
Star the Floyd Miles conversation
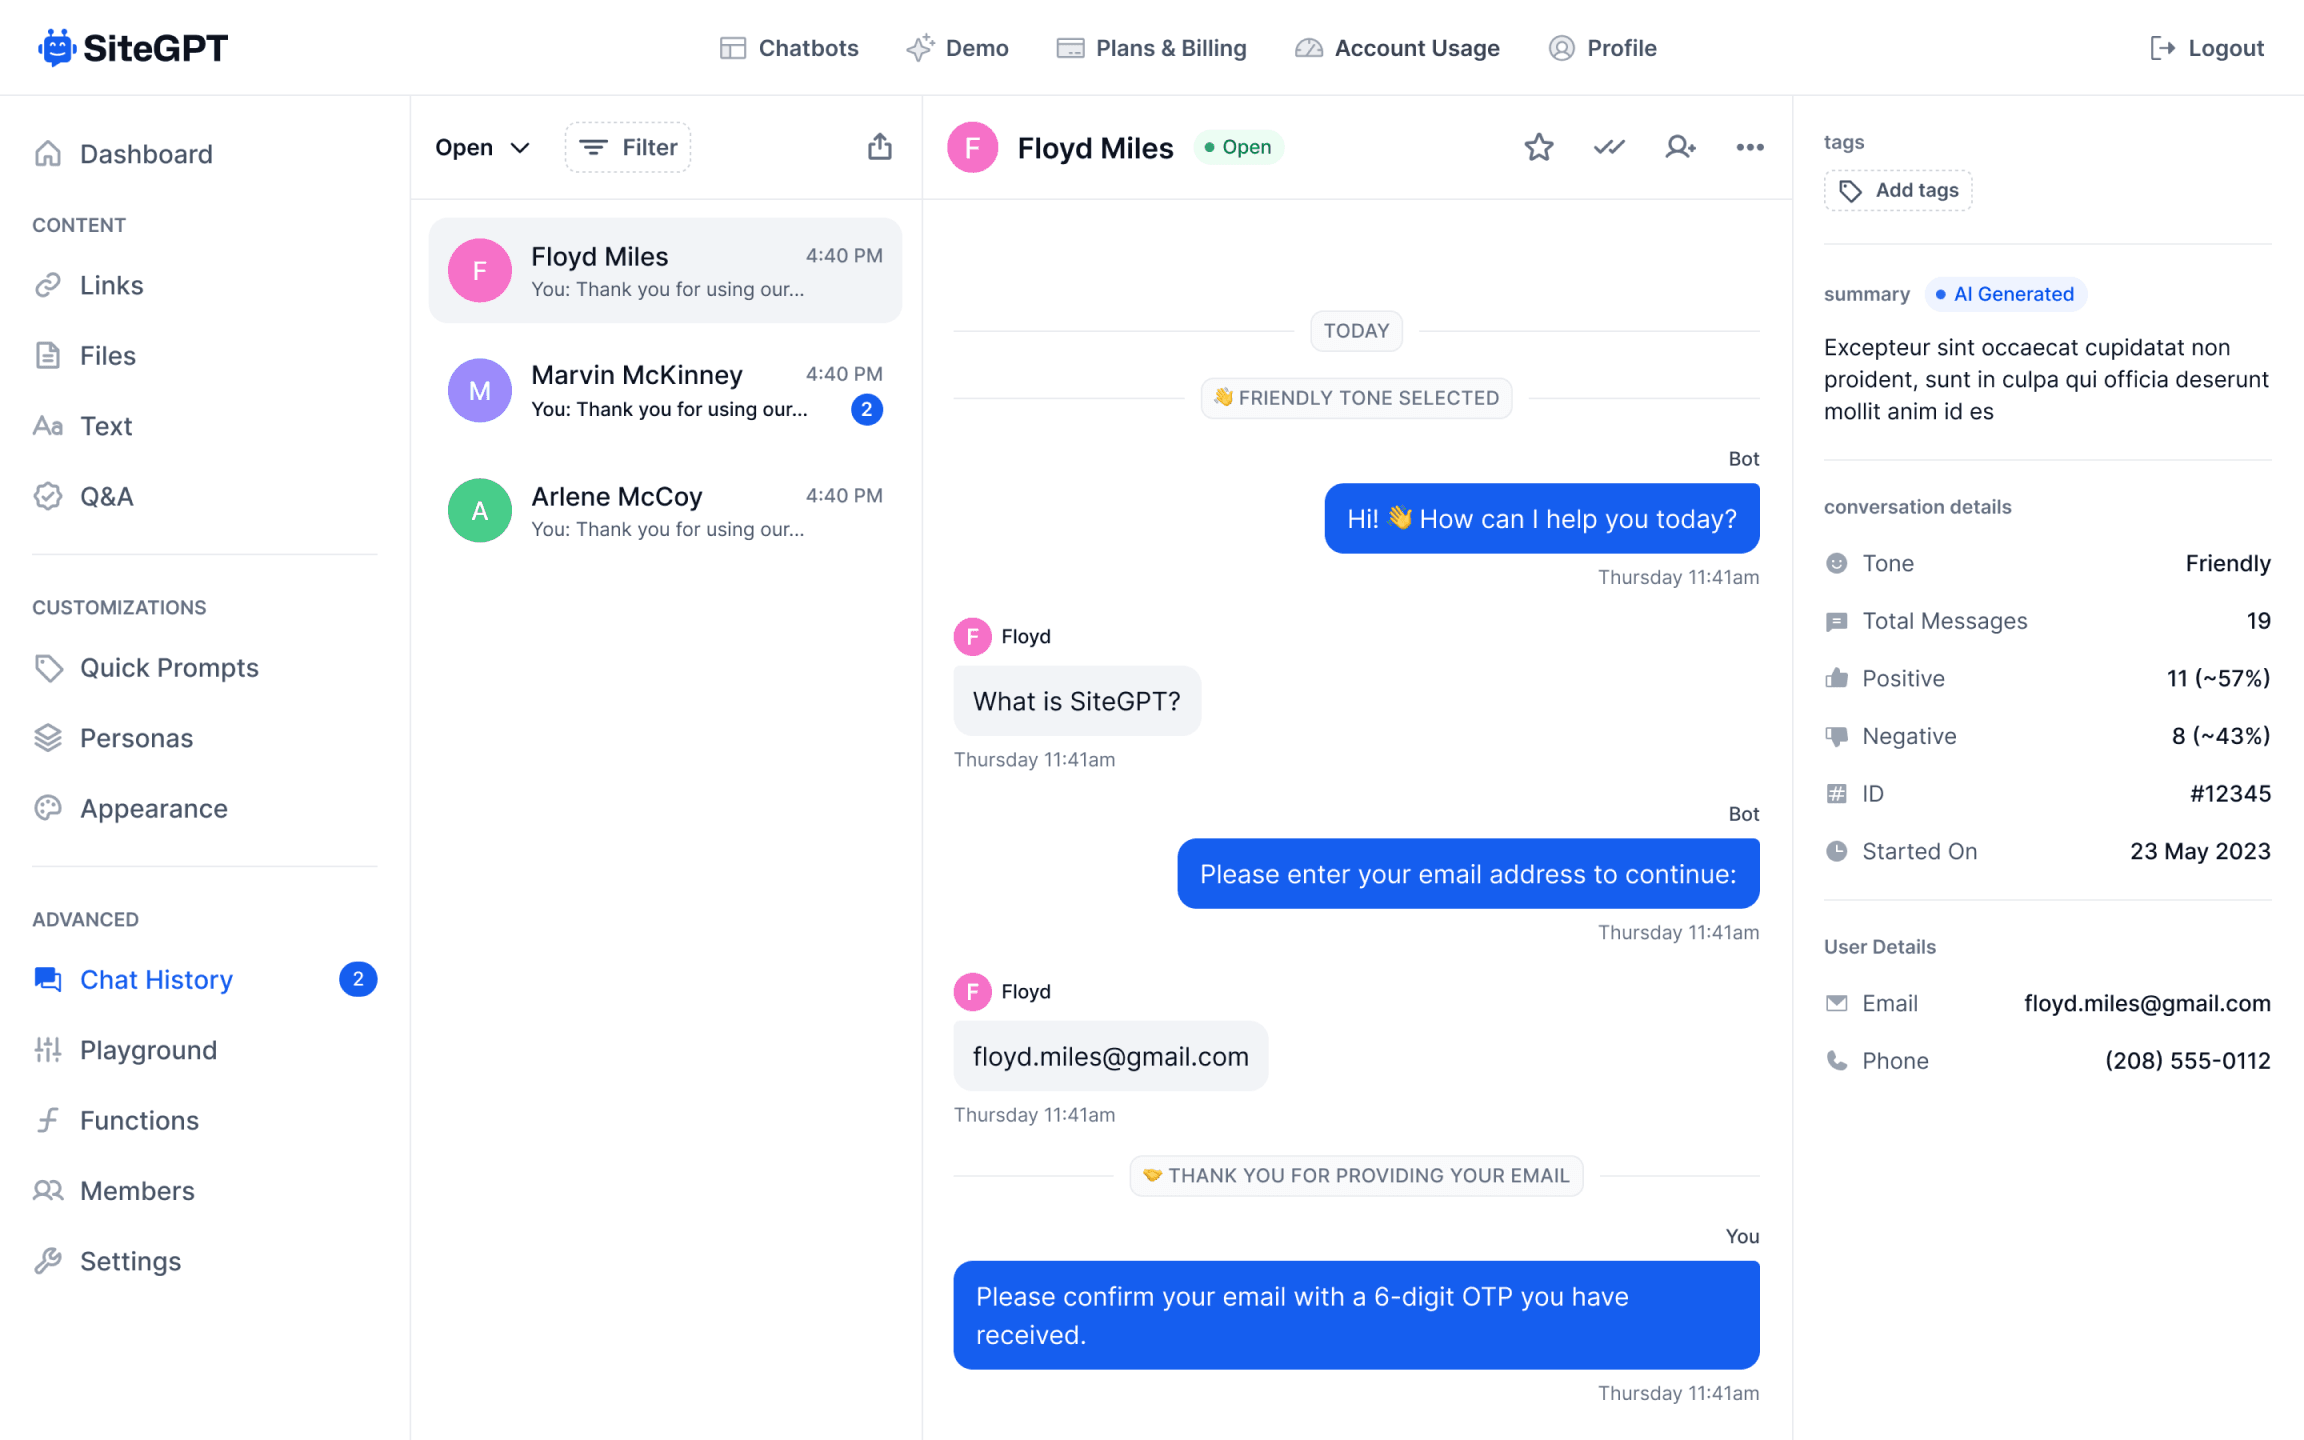coord(1538,147)
